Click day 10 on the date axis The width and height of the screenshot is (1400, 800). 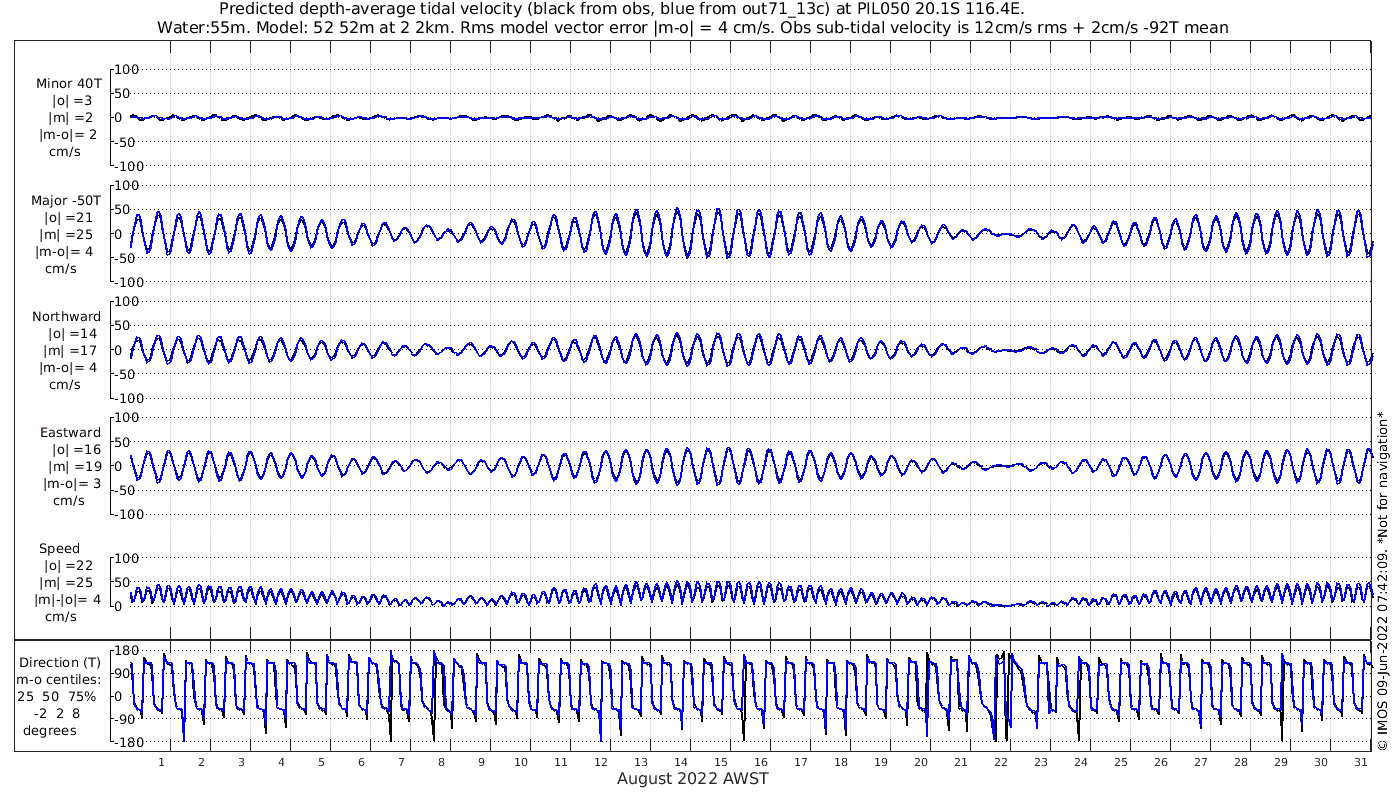[x=521, y=761]
